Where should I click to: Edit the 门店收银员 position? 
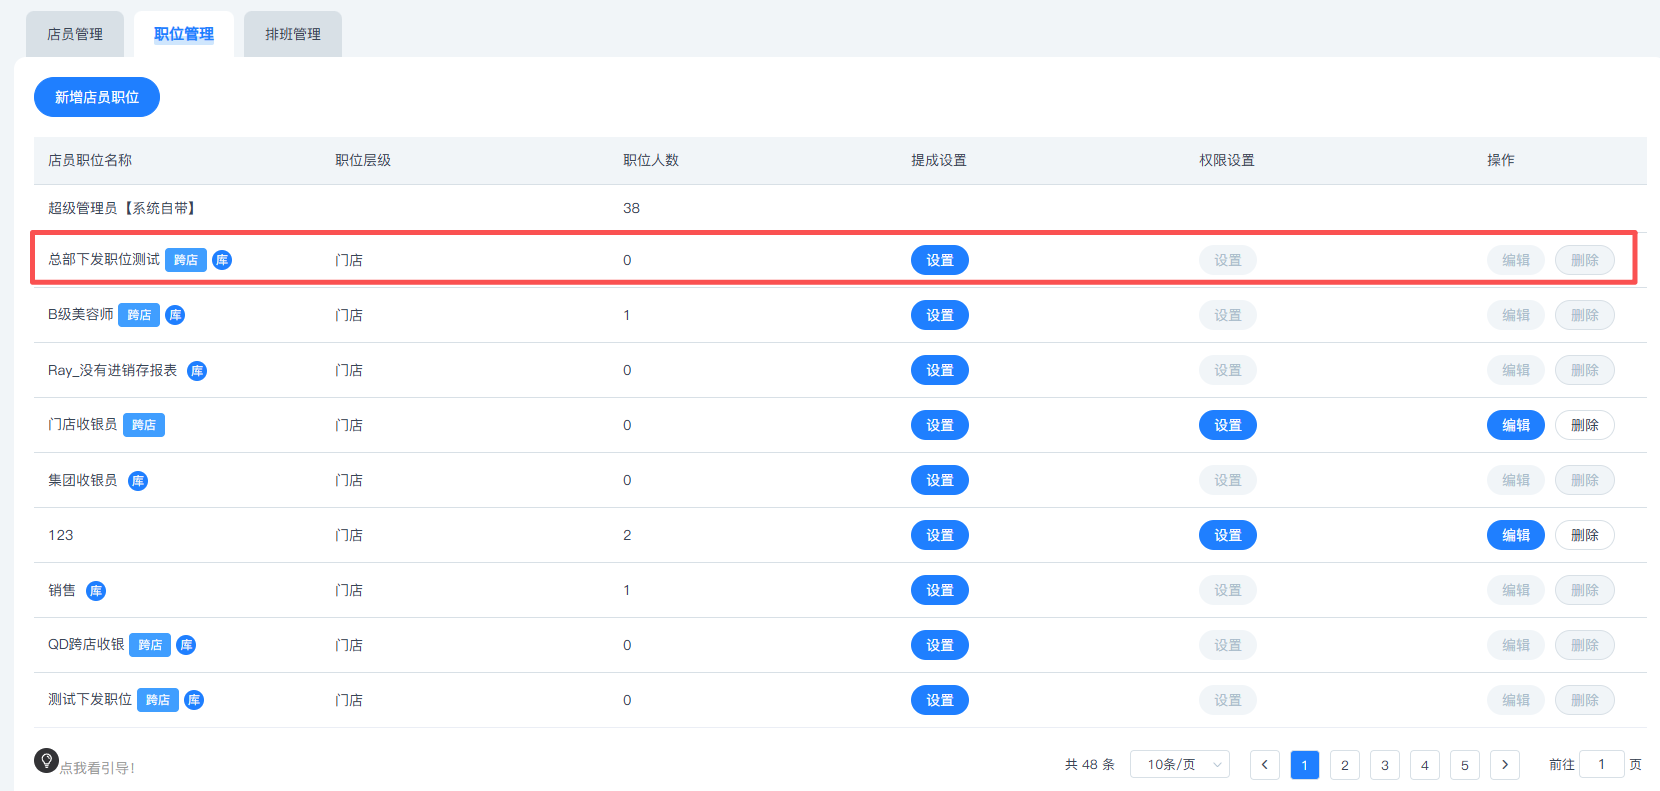pos(1515,425)
